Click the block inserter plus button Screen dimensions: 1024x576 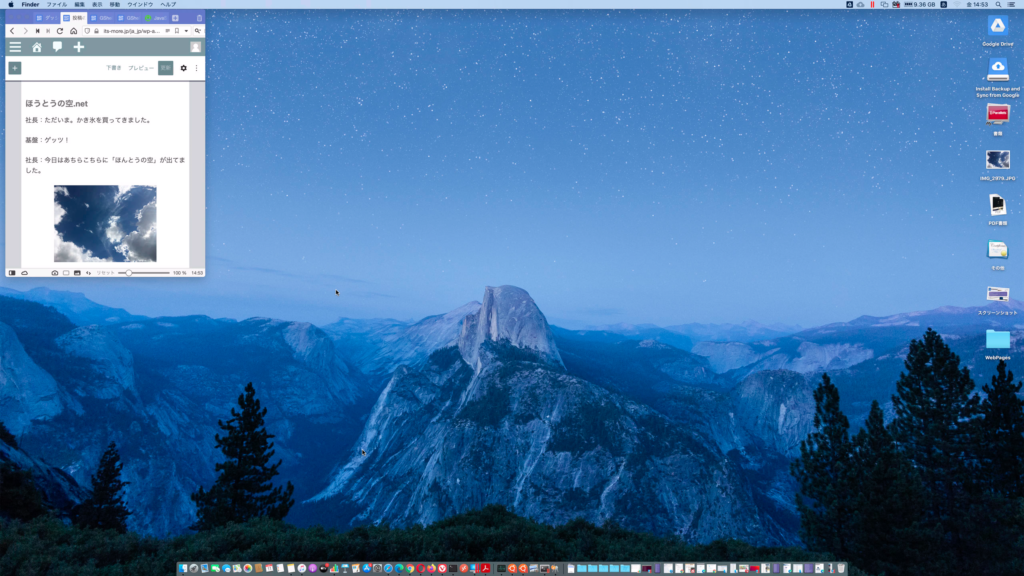[x=14, y=68]
